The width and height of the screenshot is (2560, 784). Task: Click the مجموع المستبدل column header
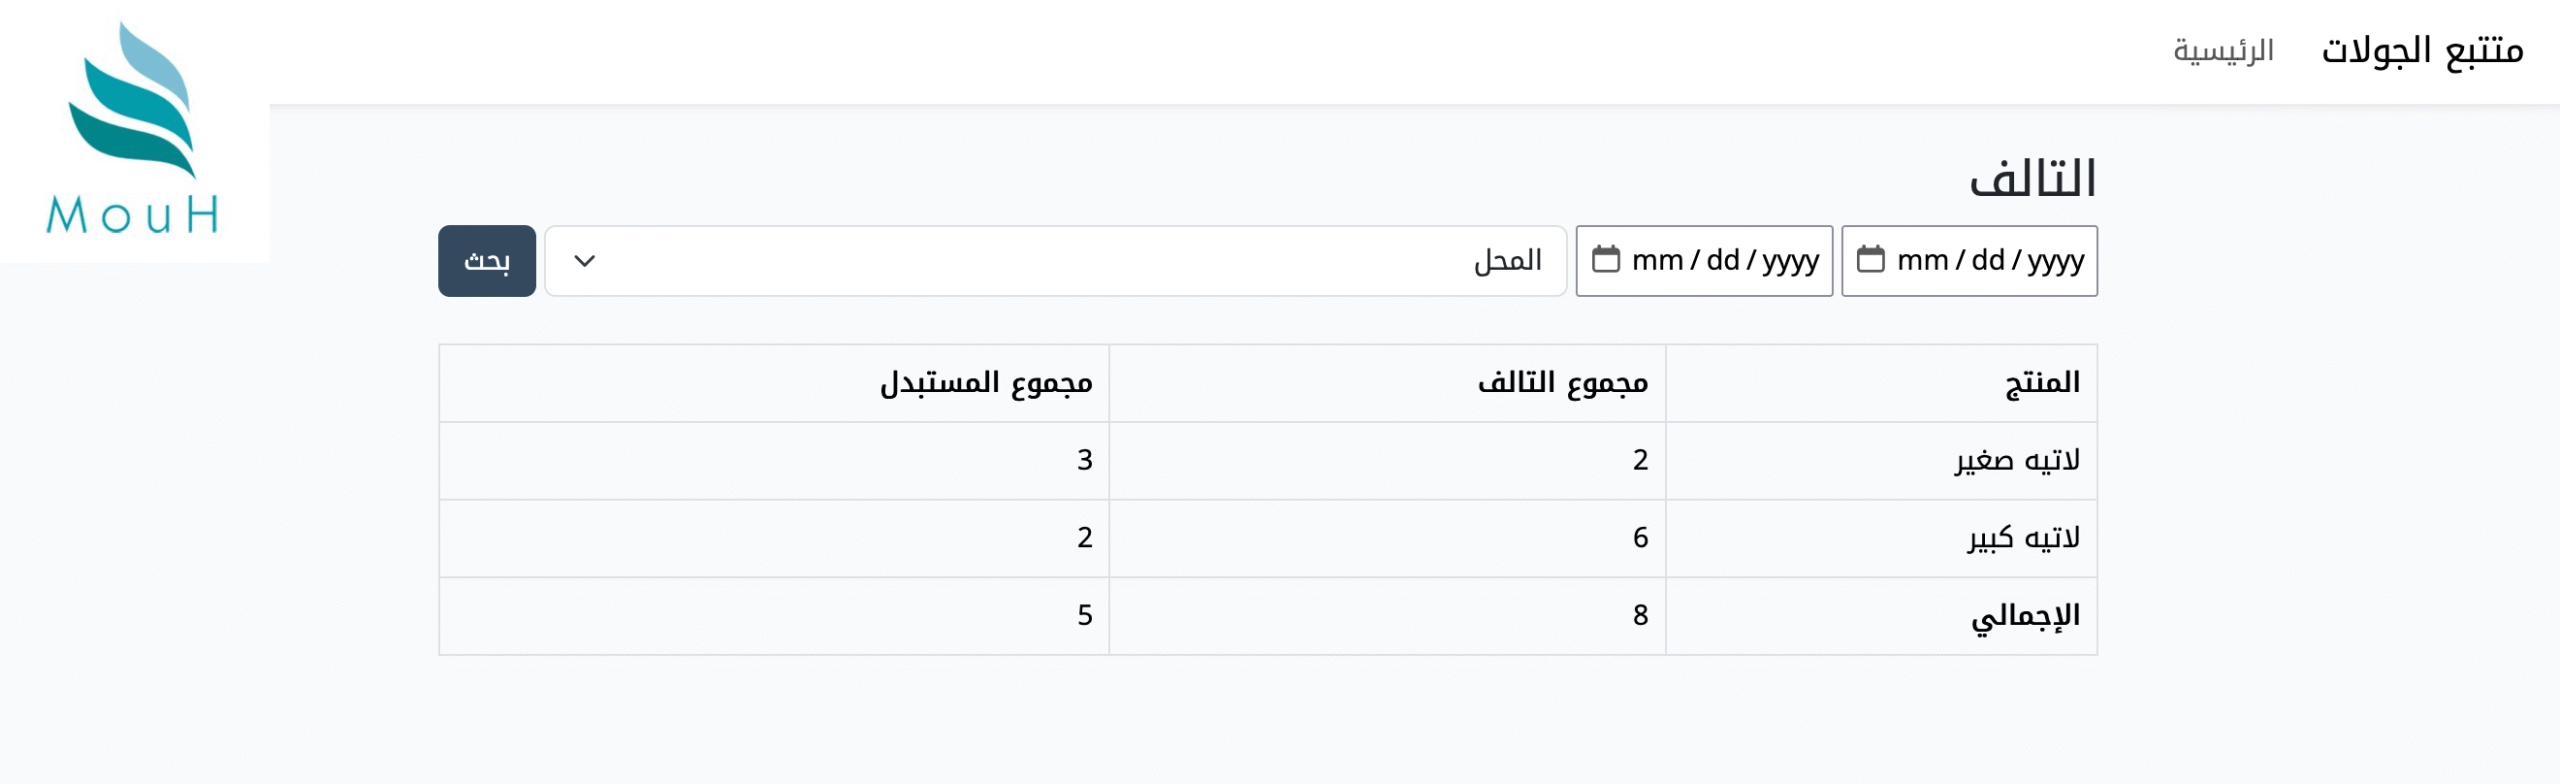[985, 383]
